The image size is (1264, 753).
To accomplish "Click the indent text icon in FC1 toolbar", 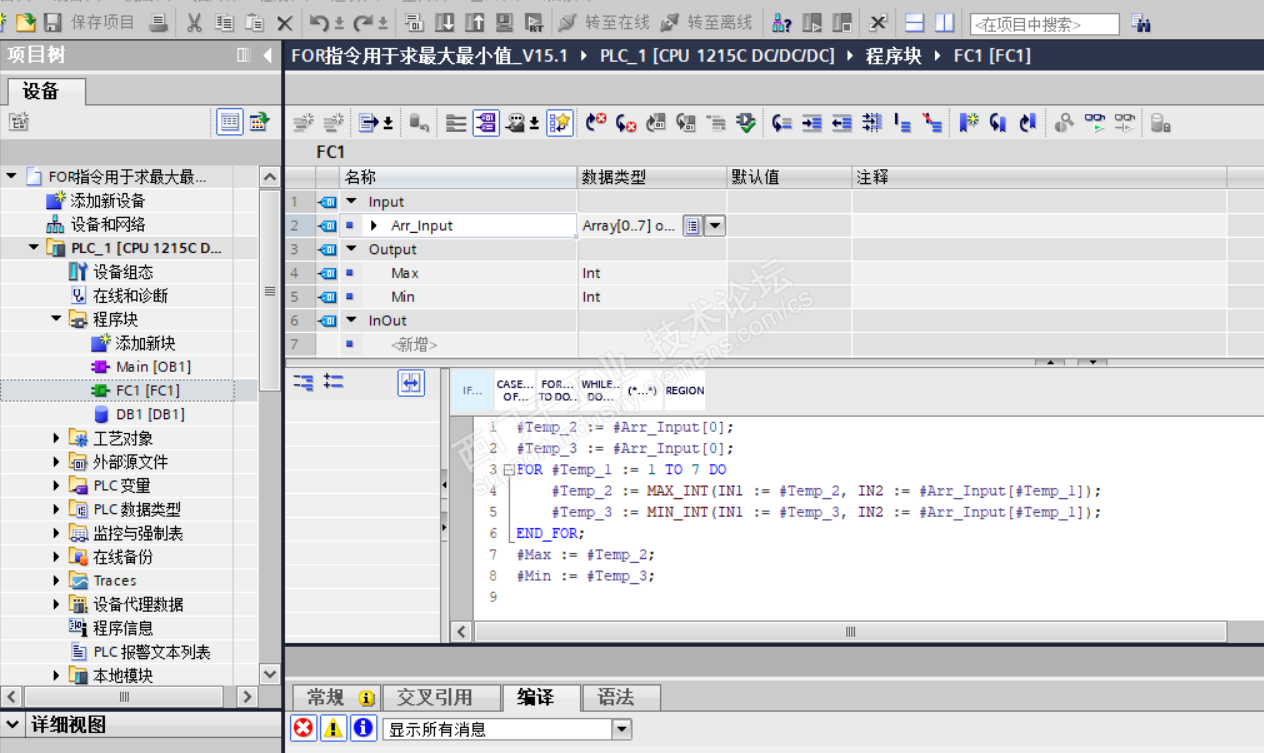I will click(x=812, y=123).
